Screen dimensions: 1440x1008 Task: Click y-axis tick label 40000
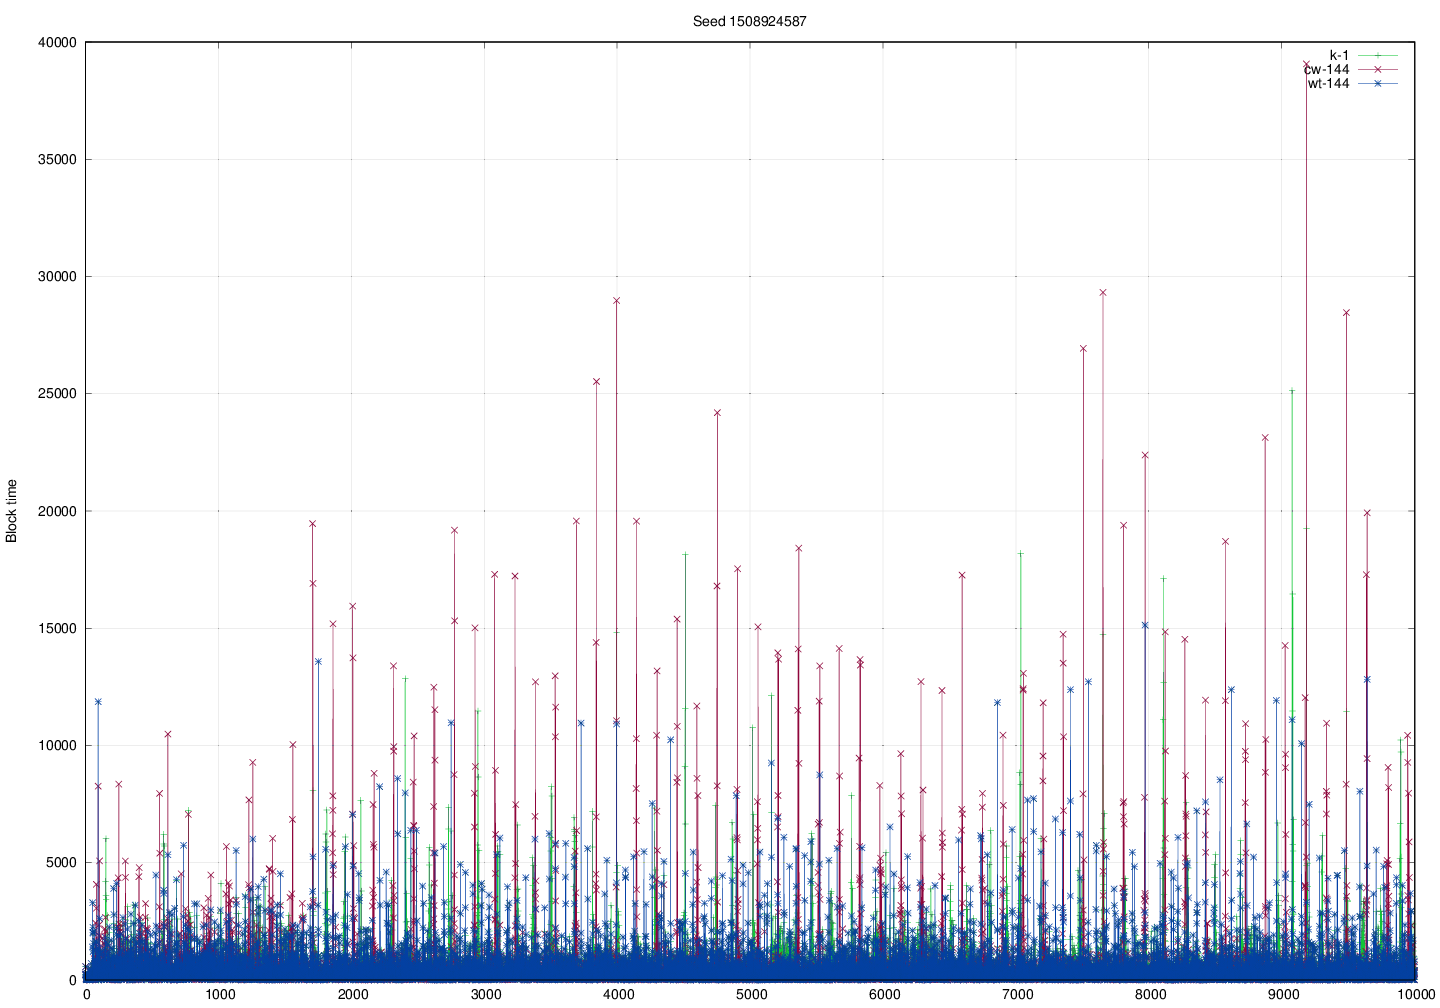click(x=56, y=42)
